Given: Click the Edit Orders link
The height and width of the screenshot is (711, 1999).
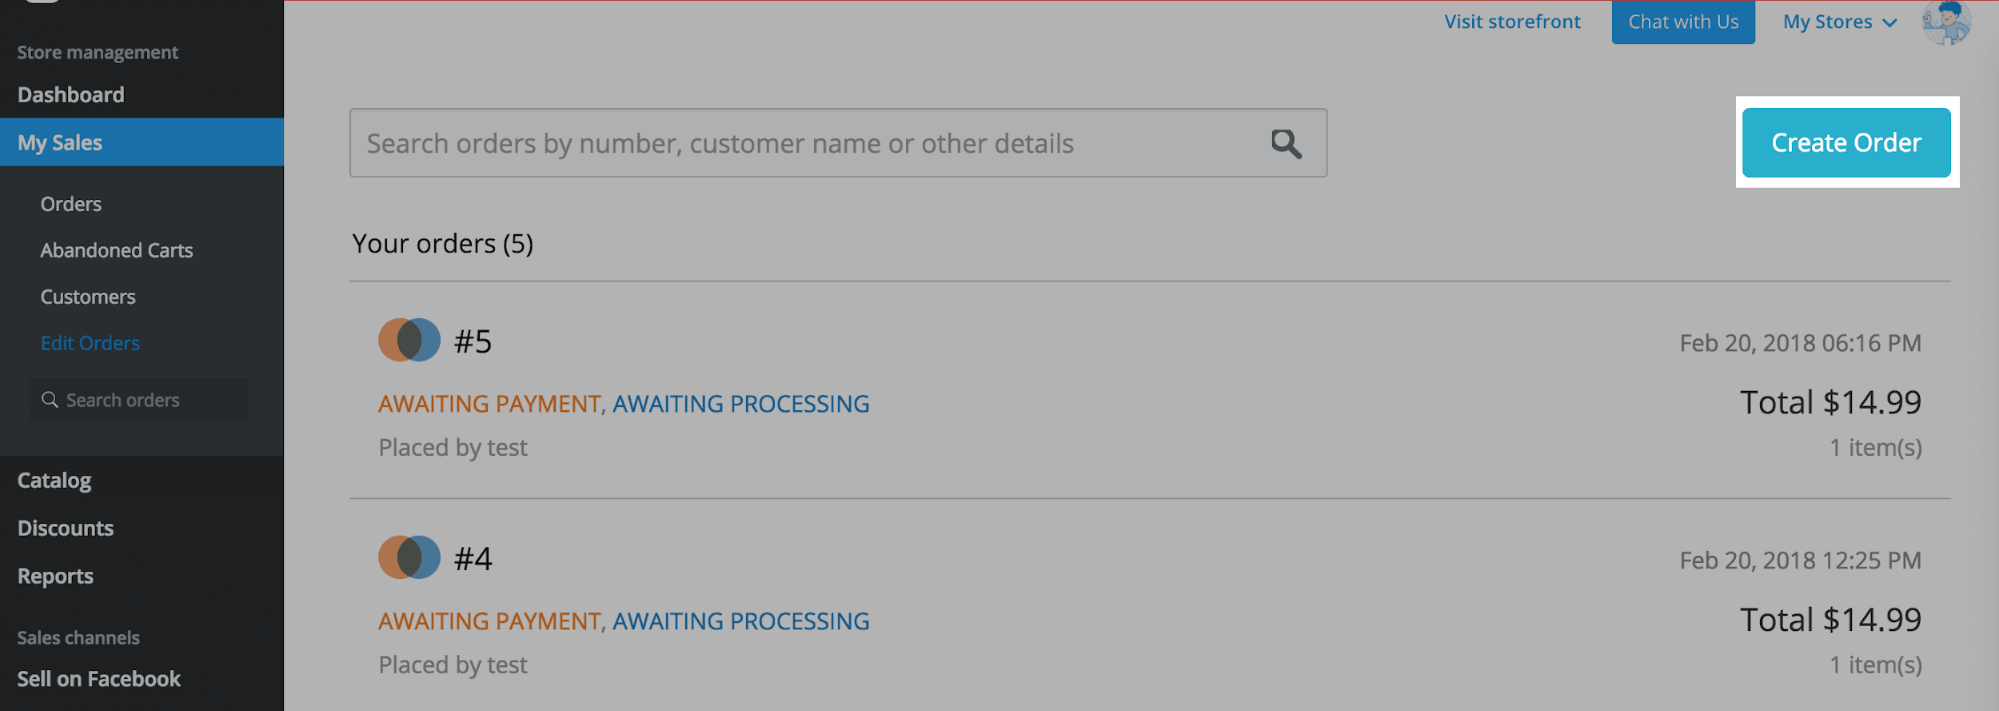Looking at the screenshot, I should [90, 343].
